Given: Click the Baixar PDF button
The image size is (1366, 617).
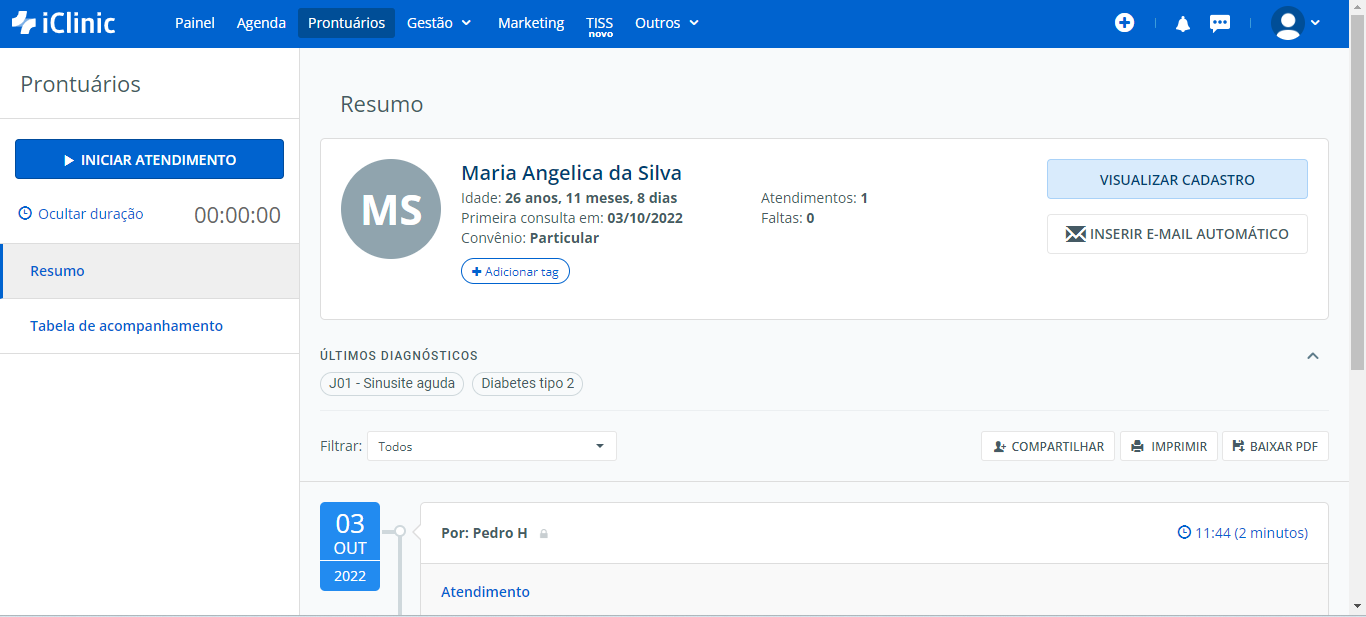Looking at the screenshot, I should pyautogui.click(x=1275, y=447).
